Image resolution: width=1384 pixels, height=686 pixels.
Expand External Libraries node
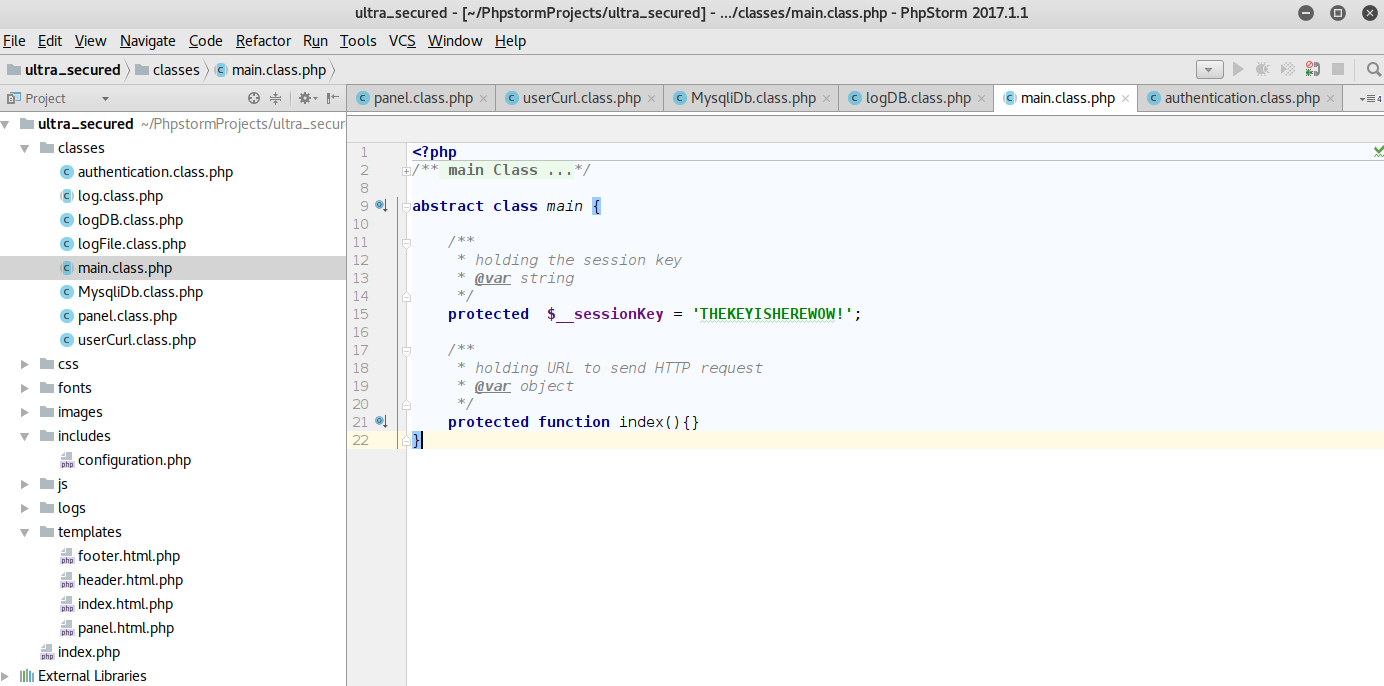pyautogui.click(x=6, y=676)
